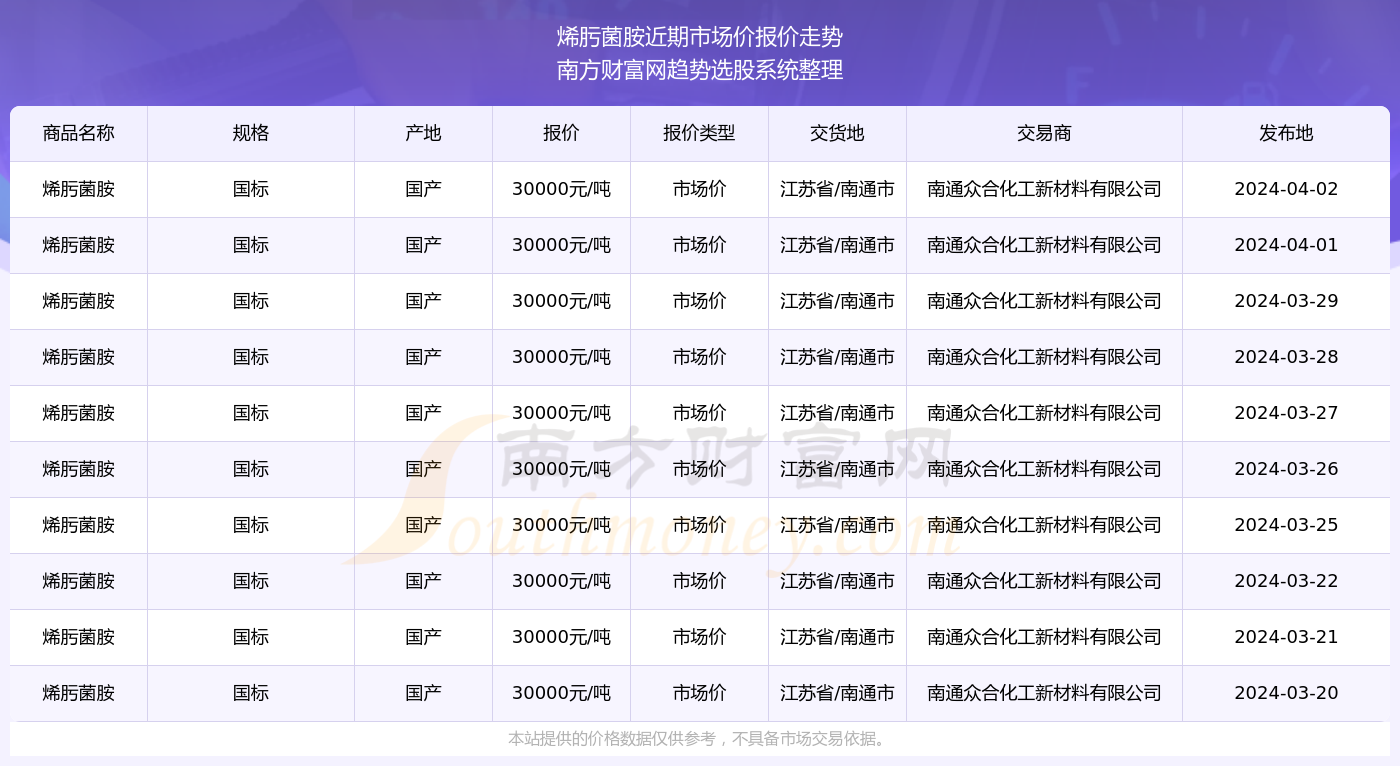Click the 报价类型 column header
This screenshot has width=1400, height=766.
tap(699, 133)
